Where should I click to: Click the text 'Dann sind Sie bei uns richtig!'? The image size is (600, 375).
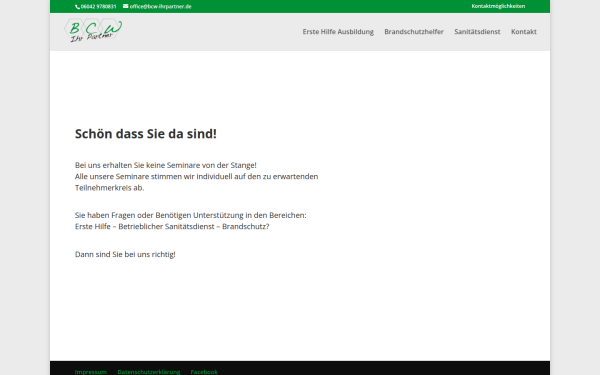125,254
